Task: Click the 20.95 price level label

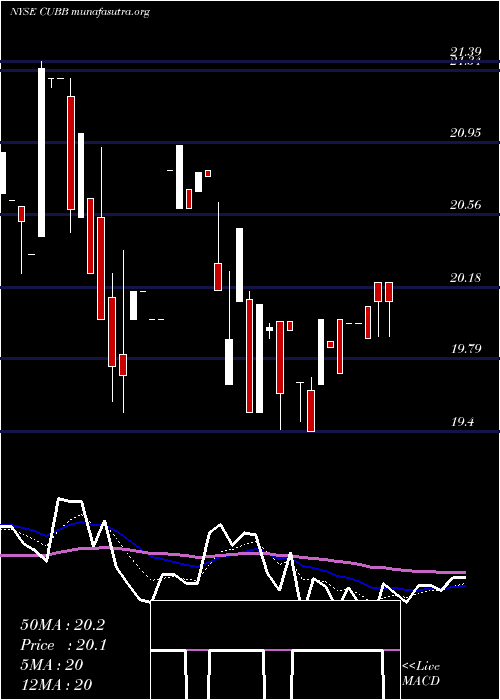Action: pos(466,133)
